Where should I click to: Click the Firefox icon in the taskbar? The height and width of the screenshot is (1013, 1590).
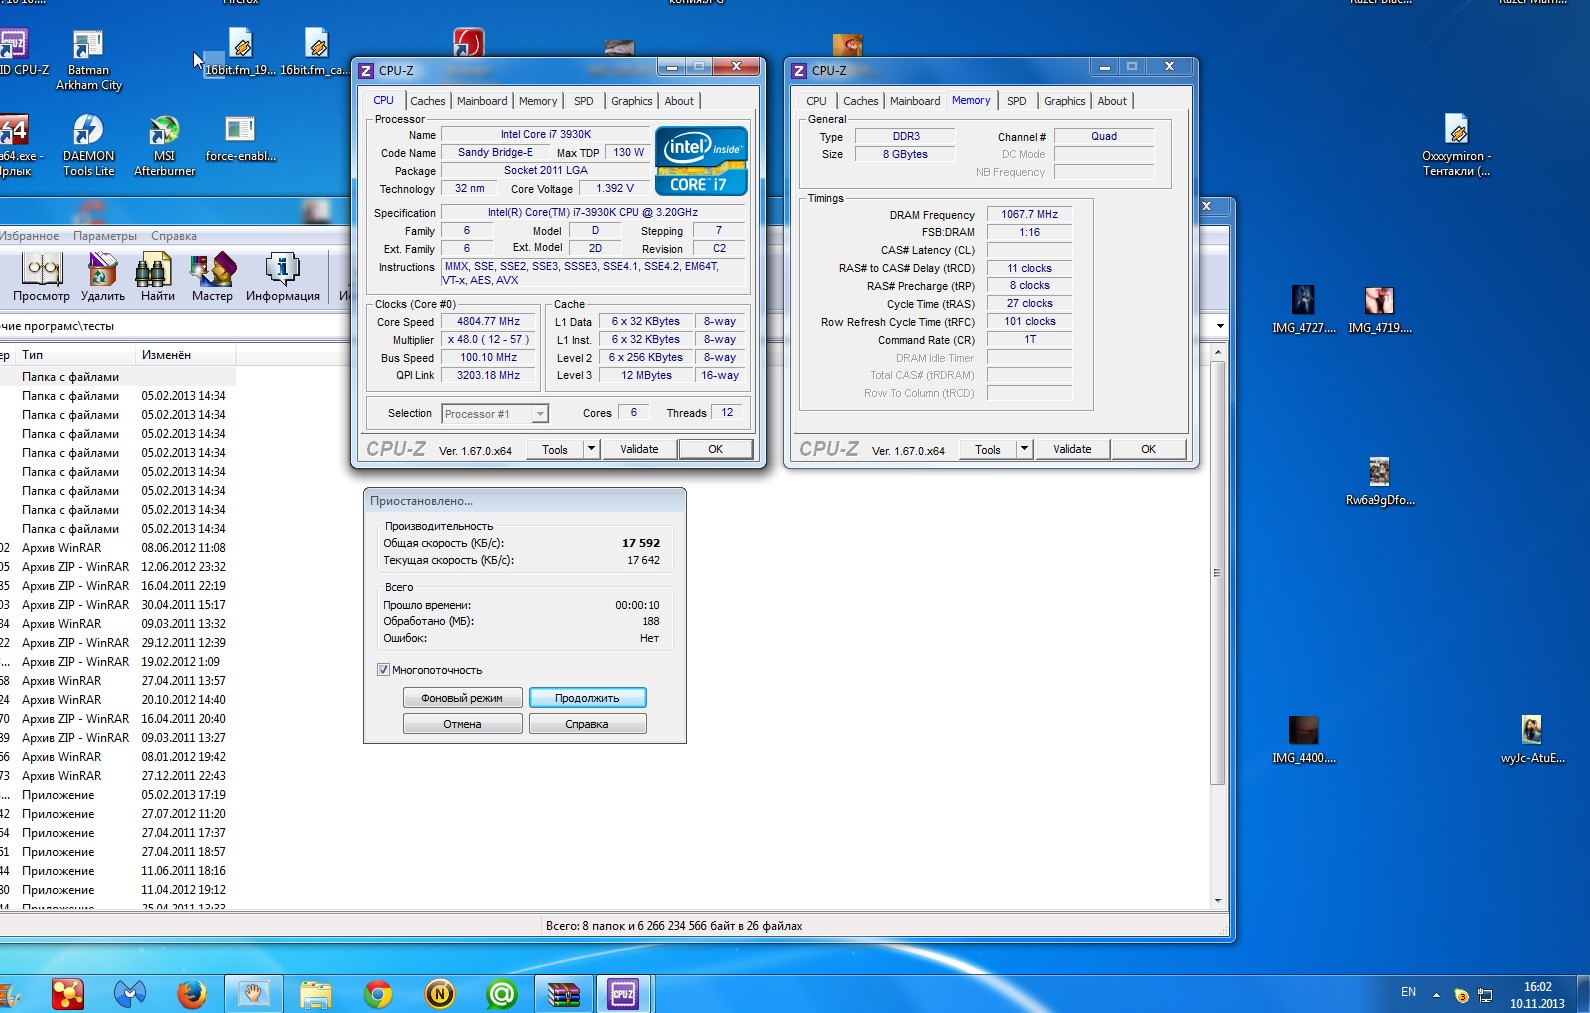[x=191, y=994]
